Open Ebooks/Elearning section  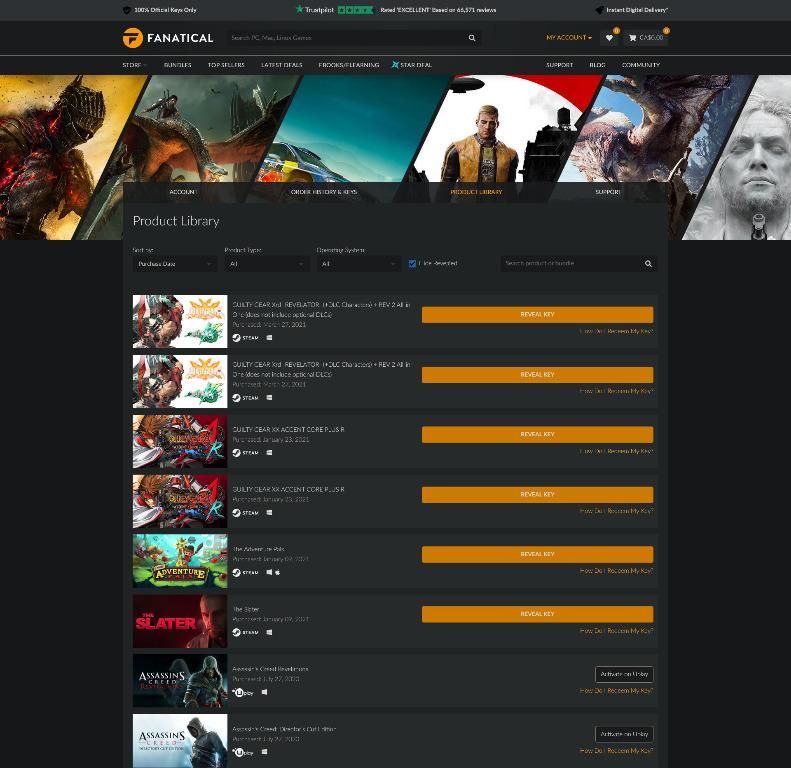coord(349,65)
